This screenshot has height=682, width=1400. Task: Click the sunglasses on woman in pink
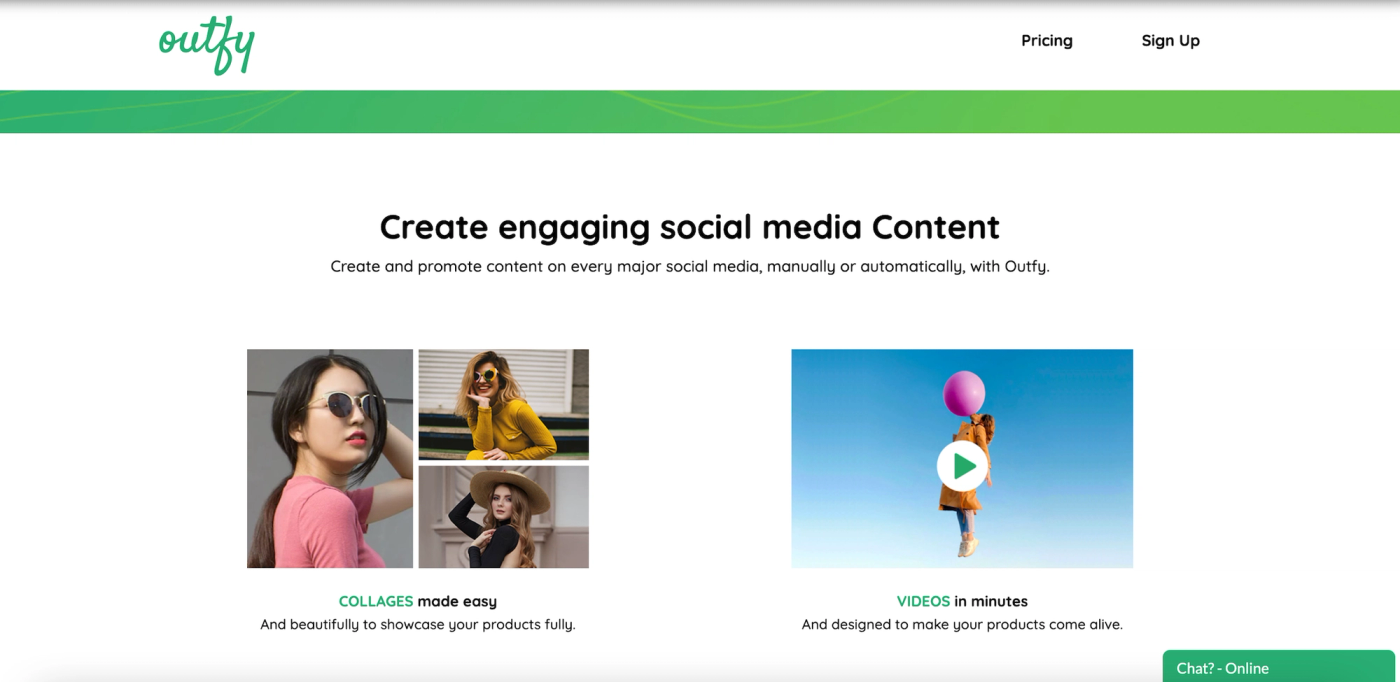(342, 403)
